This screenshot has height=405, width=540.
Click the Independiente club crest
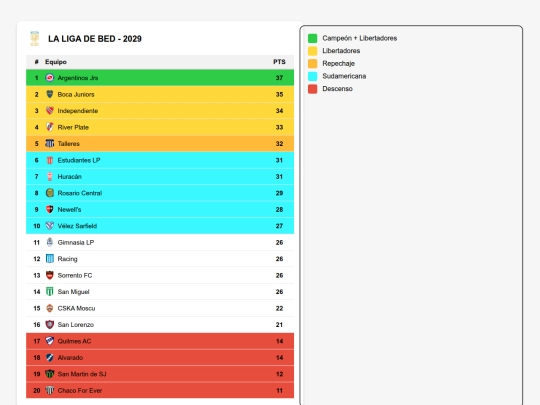point(50,111)
